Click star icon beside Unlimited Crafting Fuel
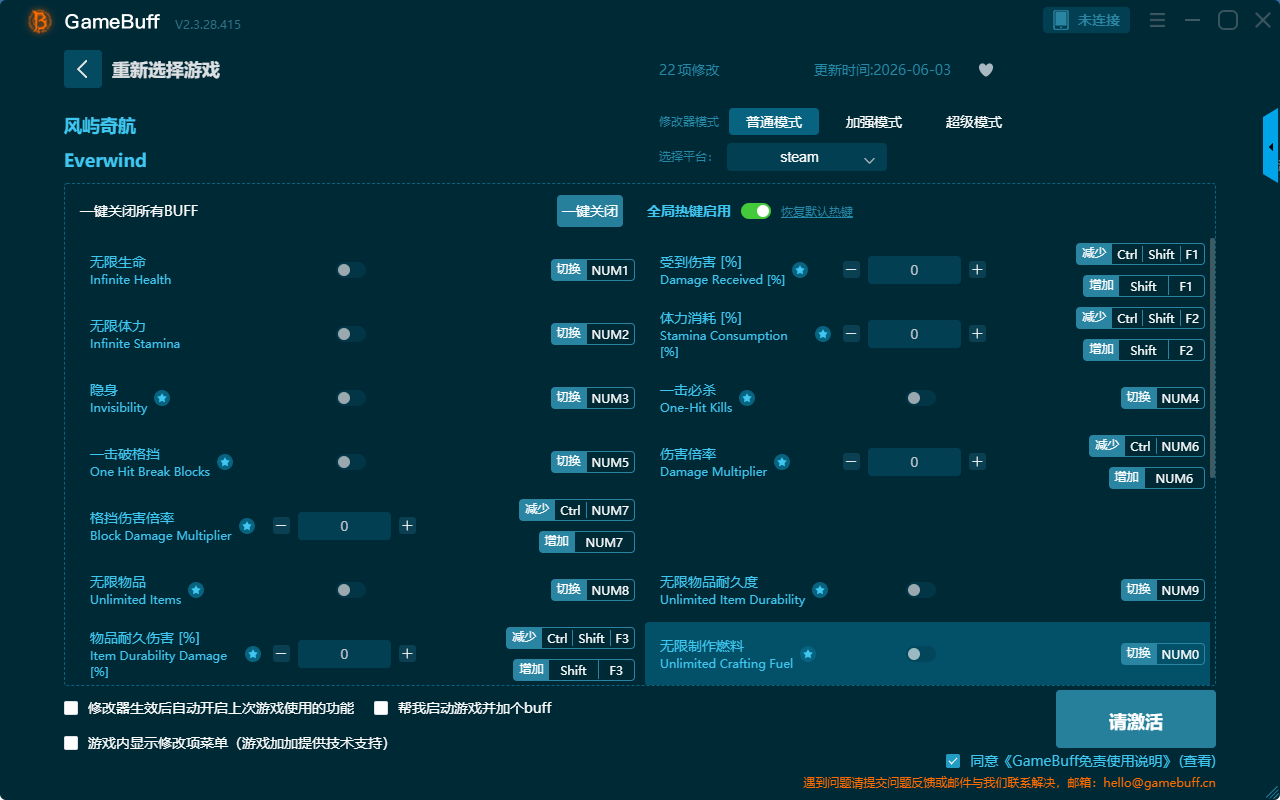 point(808,654)
